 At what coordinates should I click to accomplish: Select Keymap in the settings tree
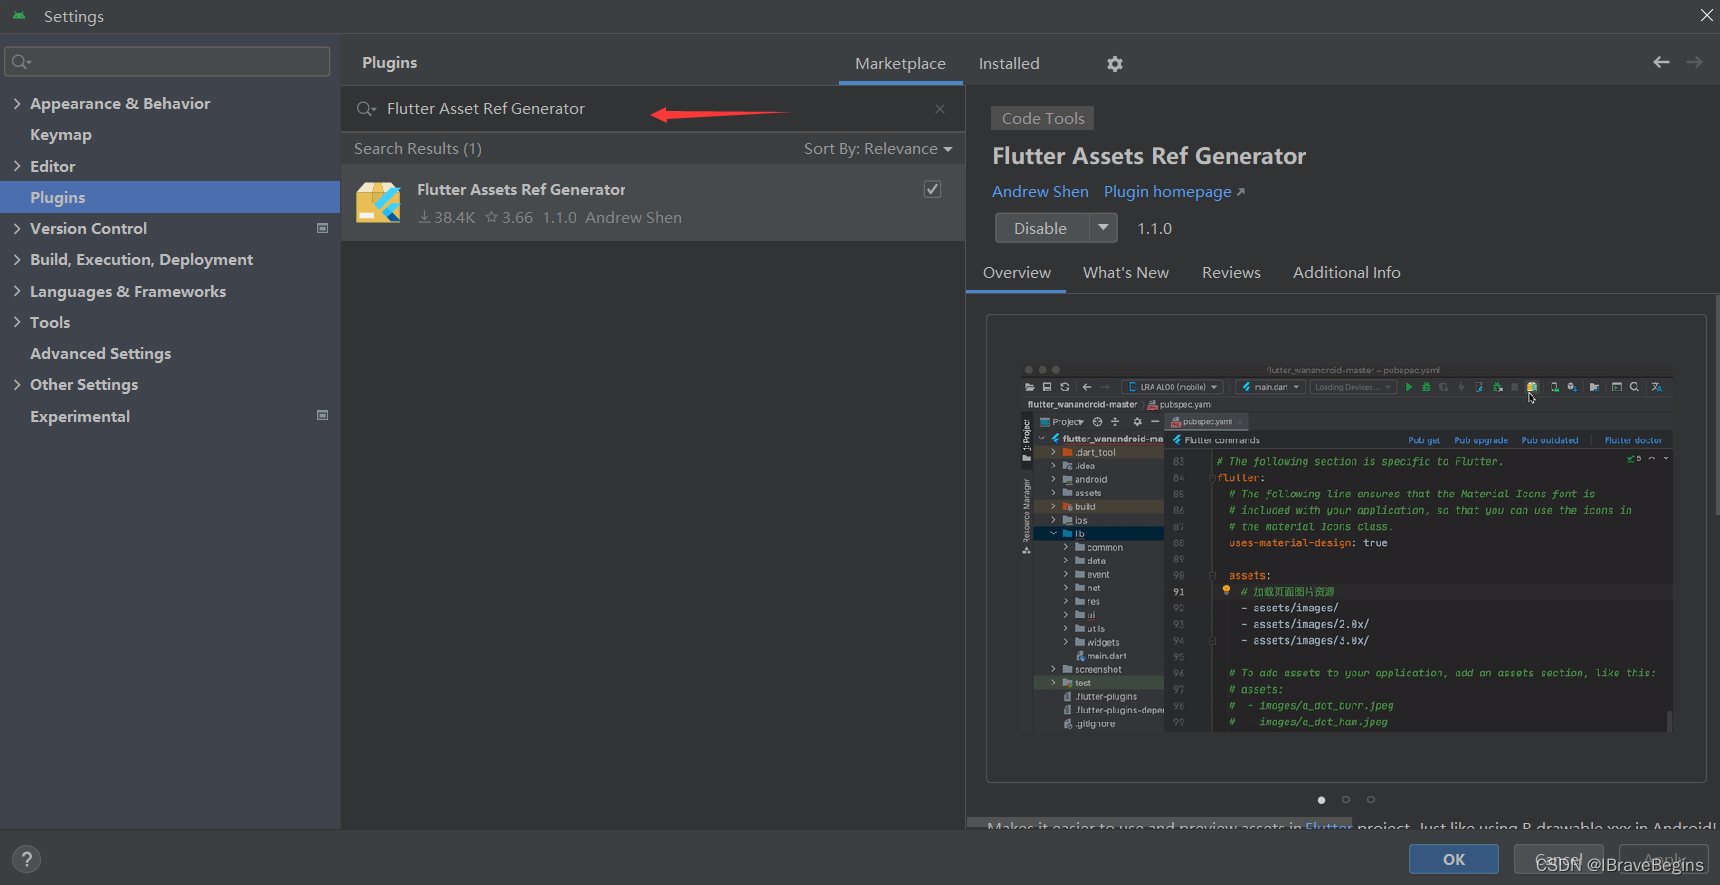[61, 134]
